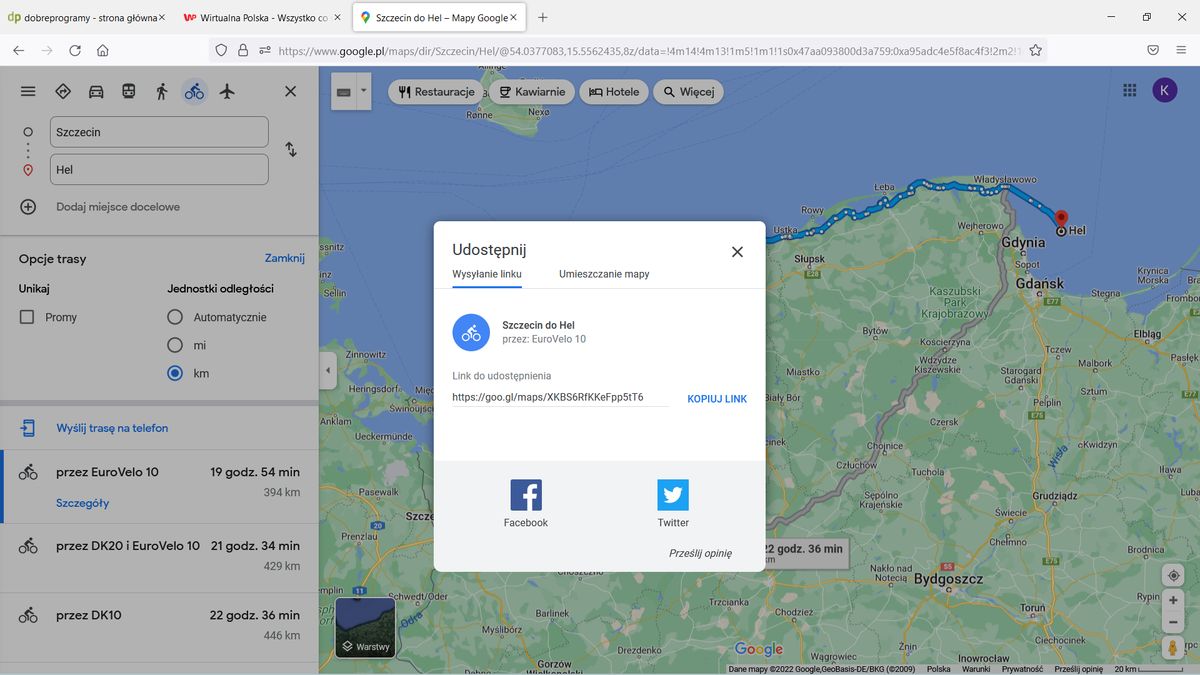Select the cycling travel mode icon
1200x675 pixels.
(194, 90)
